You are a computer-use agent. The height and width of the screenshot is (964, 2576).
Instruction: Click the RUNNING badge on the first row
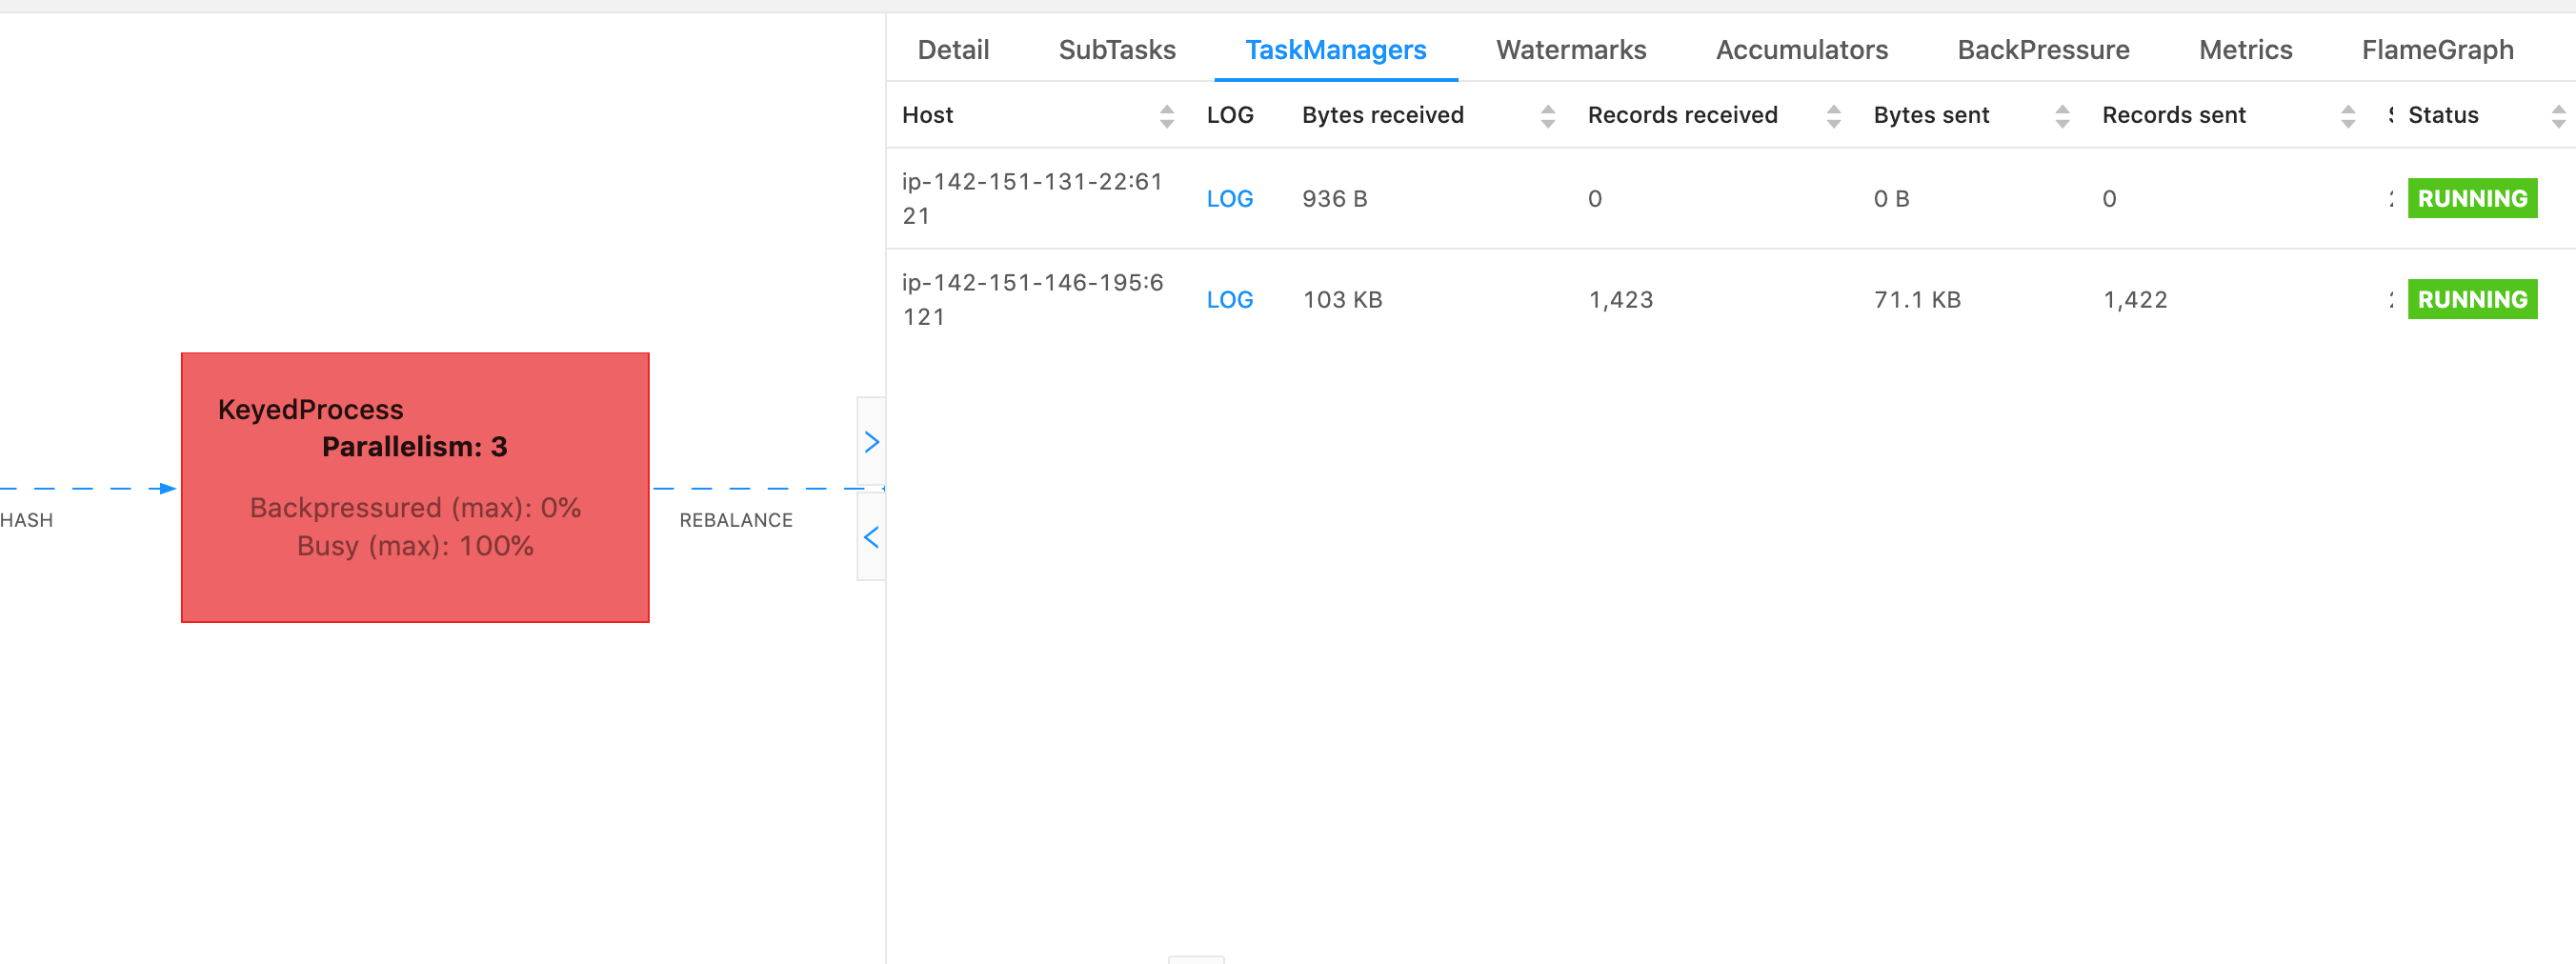click(2472, 198)
